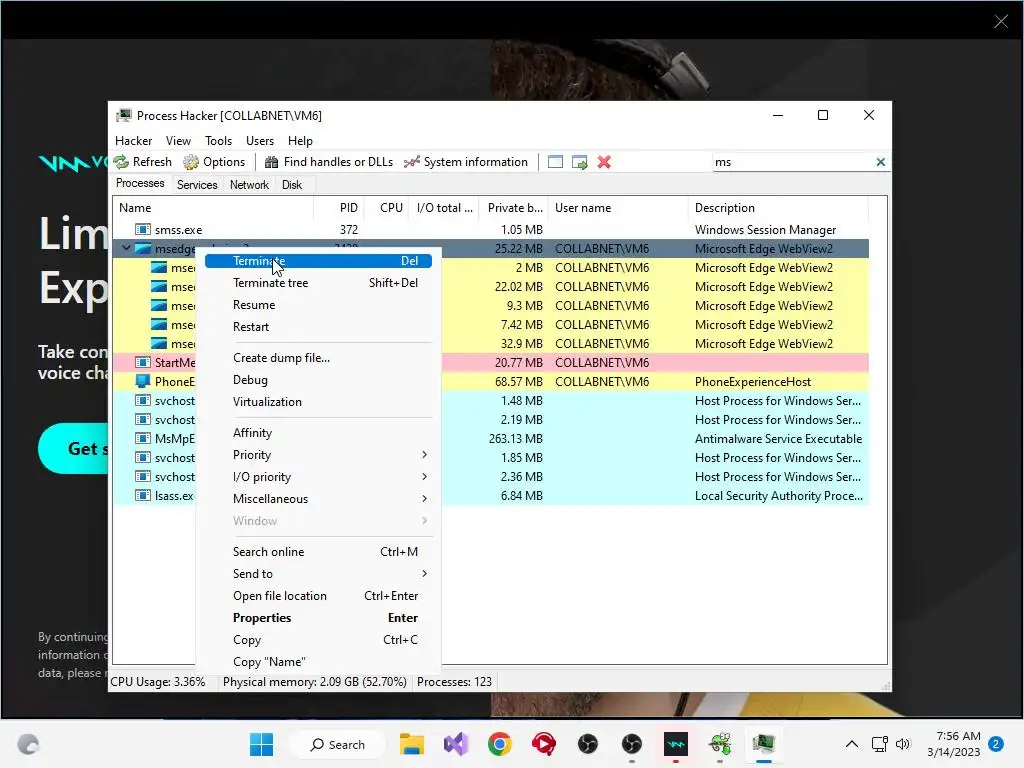Click the clock showing 7:56 AM

[x=959, y=736]
